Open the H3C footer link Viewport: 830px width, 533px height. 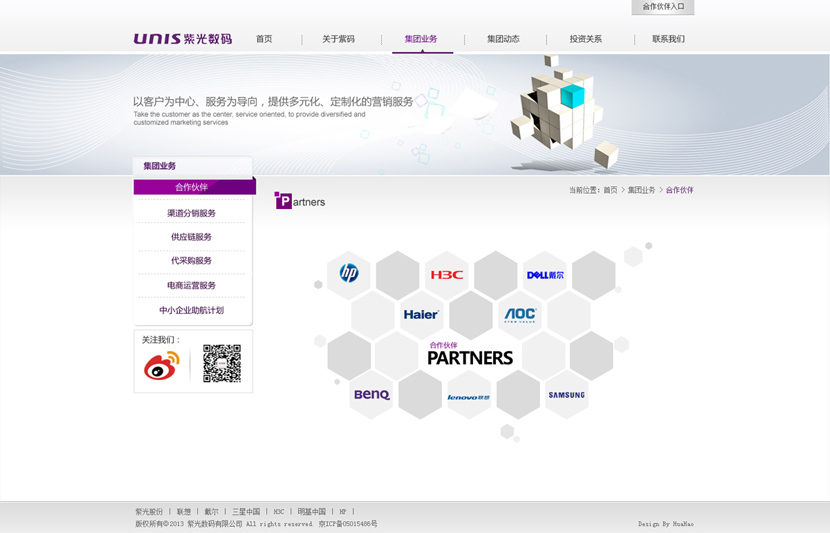(x=279, y=511)
